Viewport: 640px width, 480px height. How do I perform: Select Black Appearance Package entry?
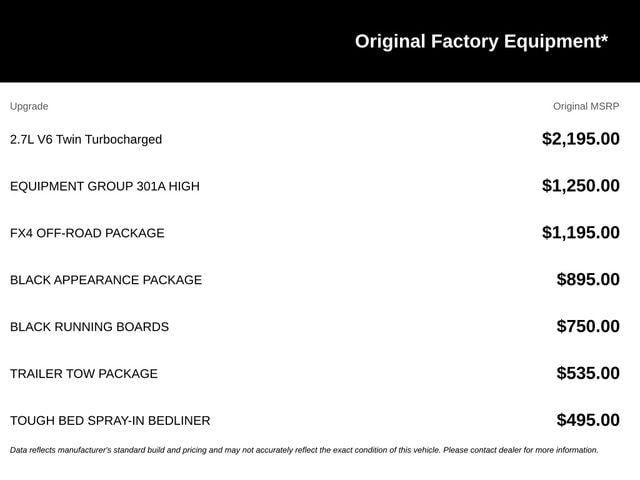pyautogui.click(x=106, y=280)
